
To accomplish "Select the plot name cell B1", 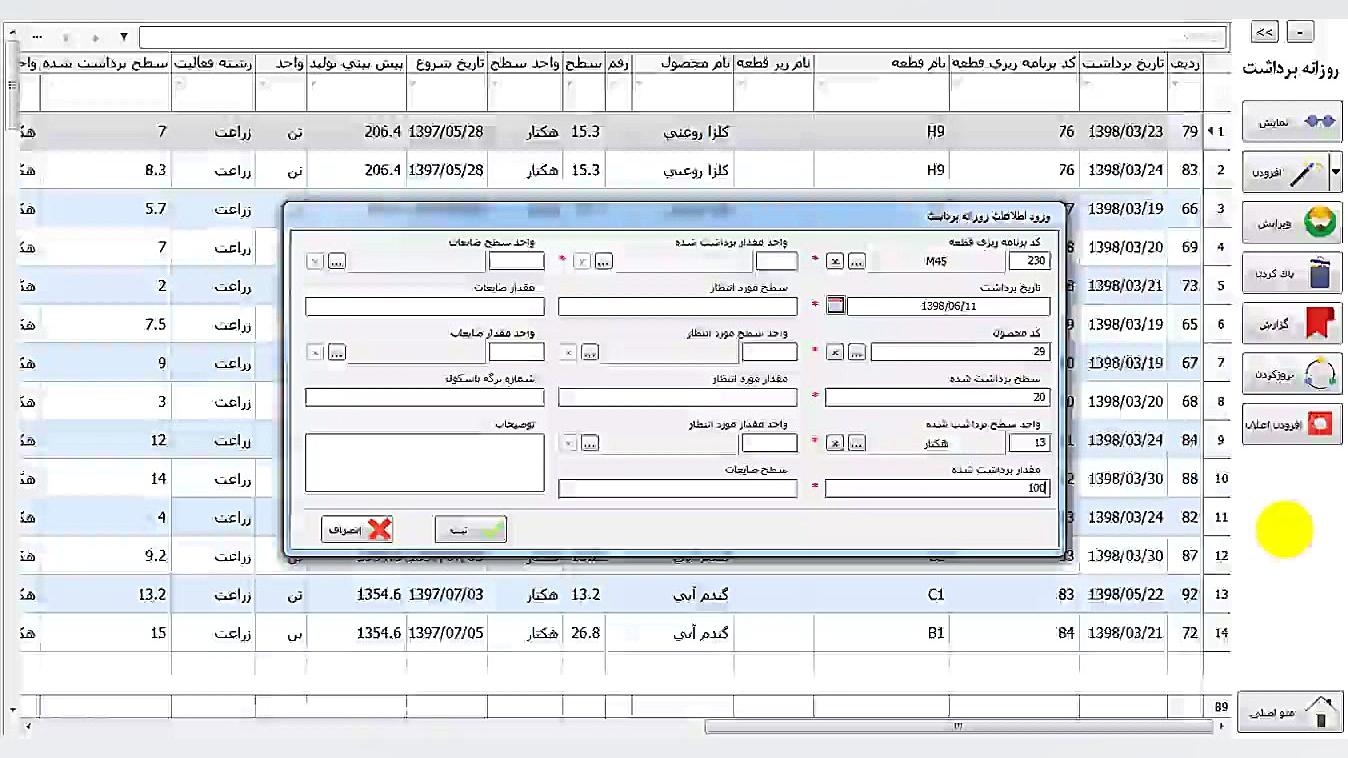I will (x=882, y=633).
